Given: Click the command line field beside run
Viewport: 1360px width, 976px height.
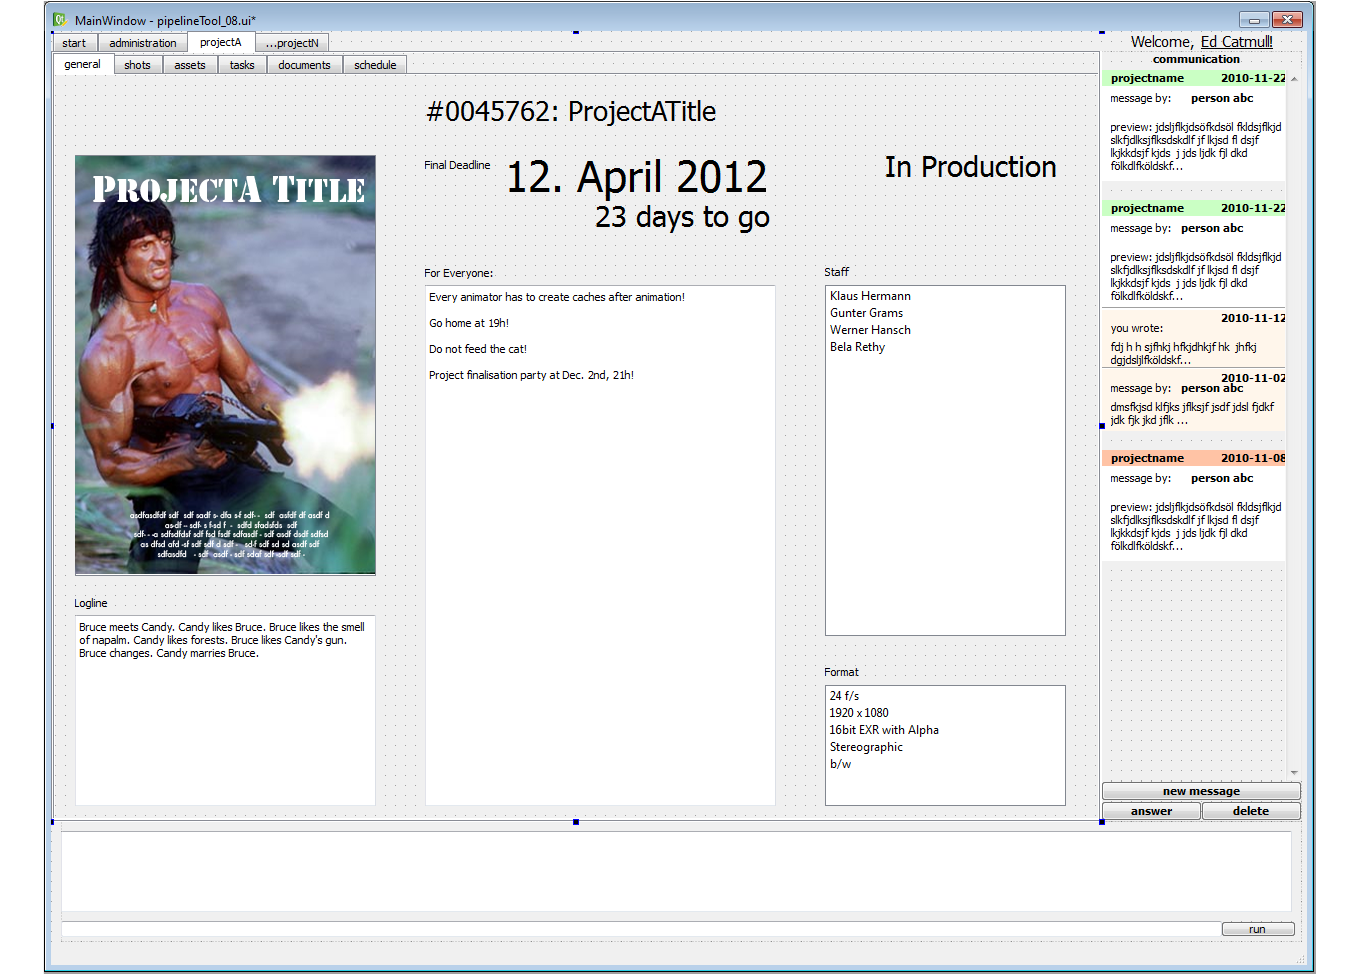Looking at the screenshot, I should pos(640,929).
